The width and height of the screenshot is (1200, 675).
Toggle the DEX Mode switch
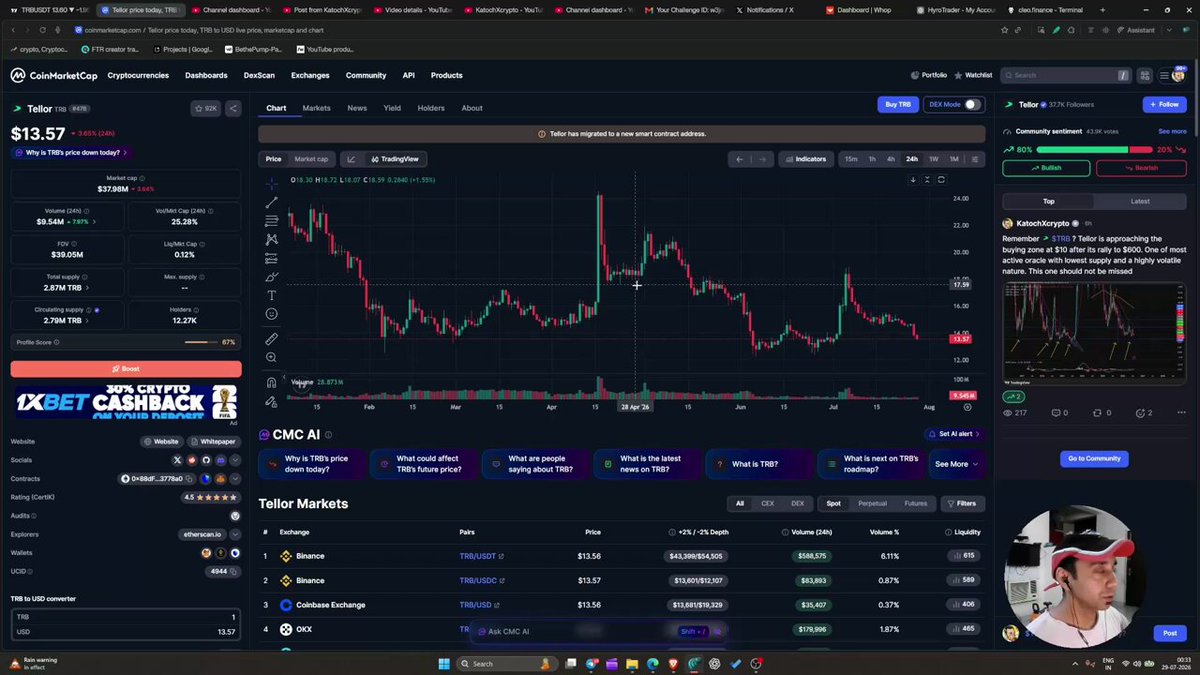click(x=972, y=104)
